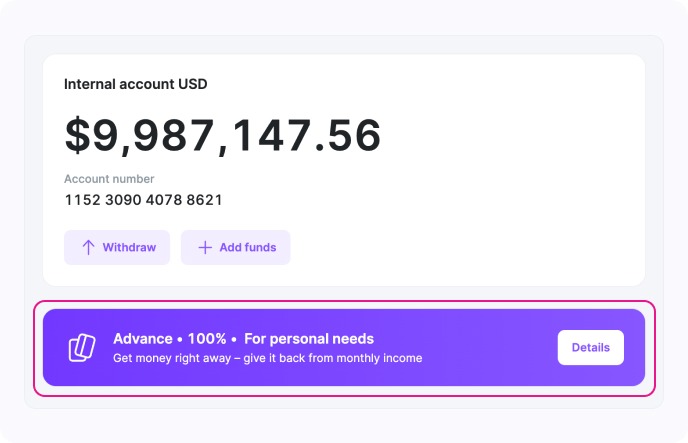The image size is (688, 443).
Task: Click first account number group 1152
Action: [x=81, y=200]
